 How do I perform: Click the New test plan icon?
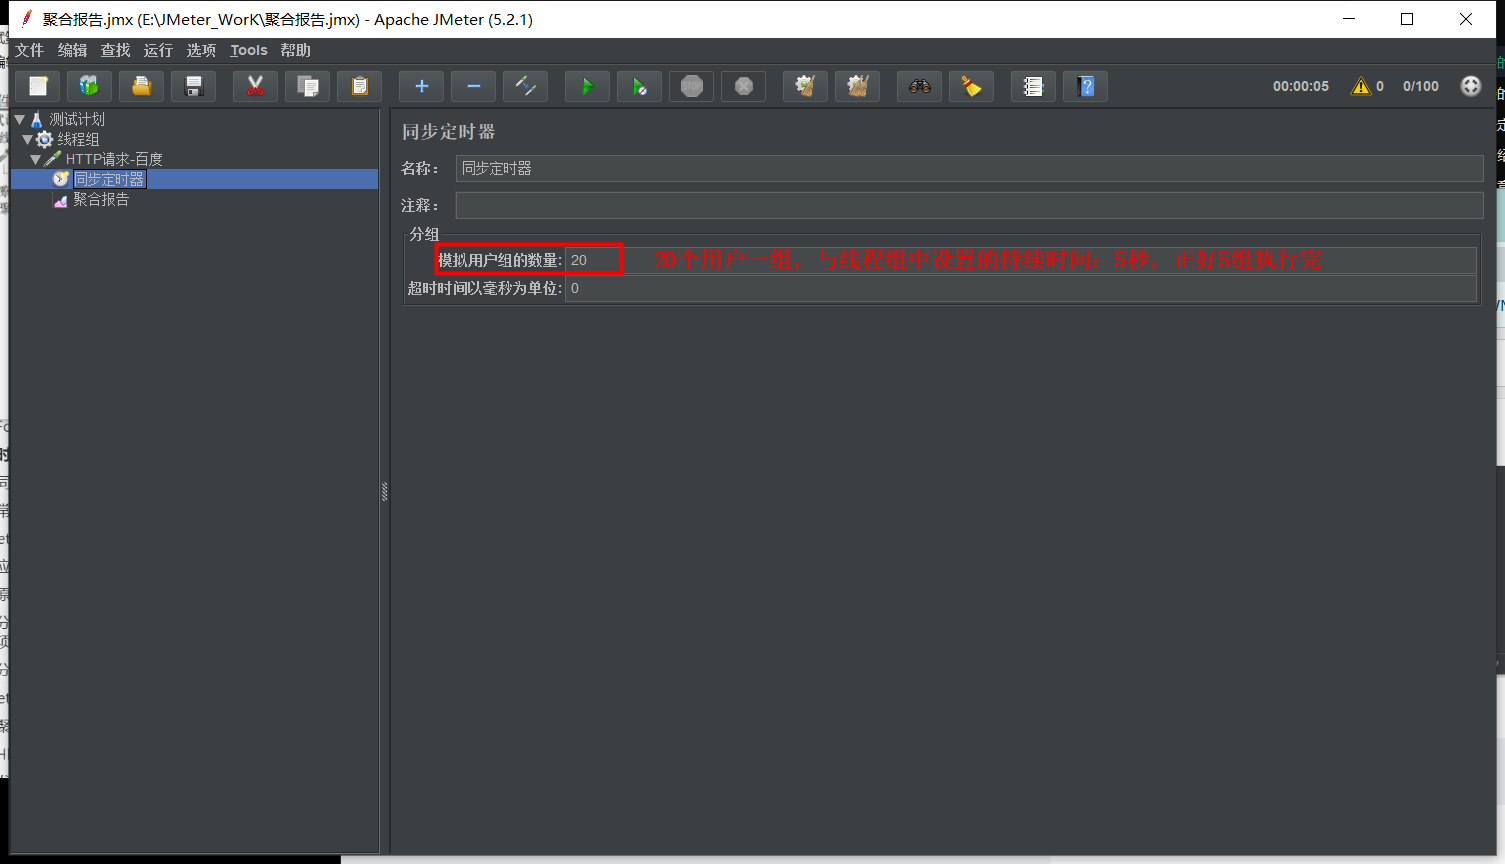point(38,86)
